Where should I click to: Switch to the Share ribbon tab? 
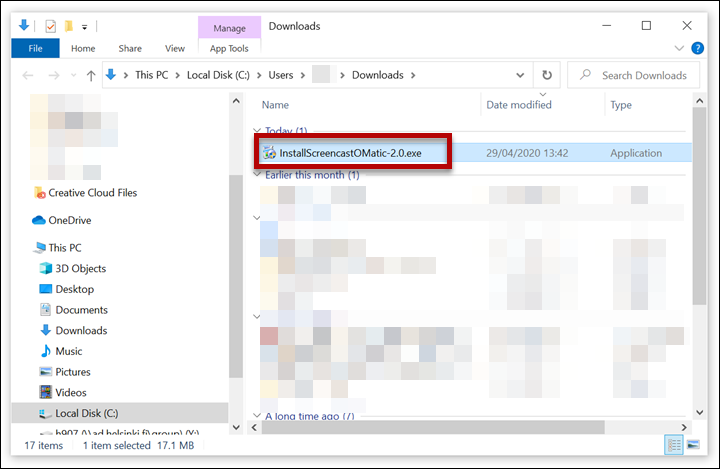(x=130, y=48)
